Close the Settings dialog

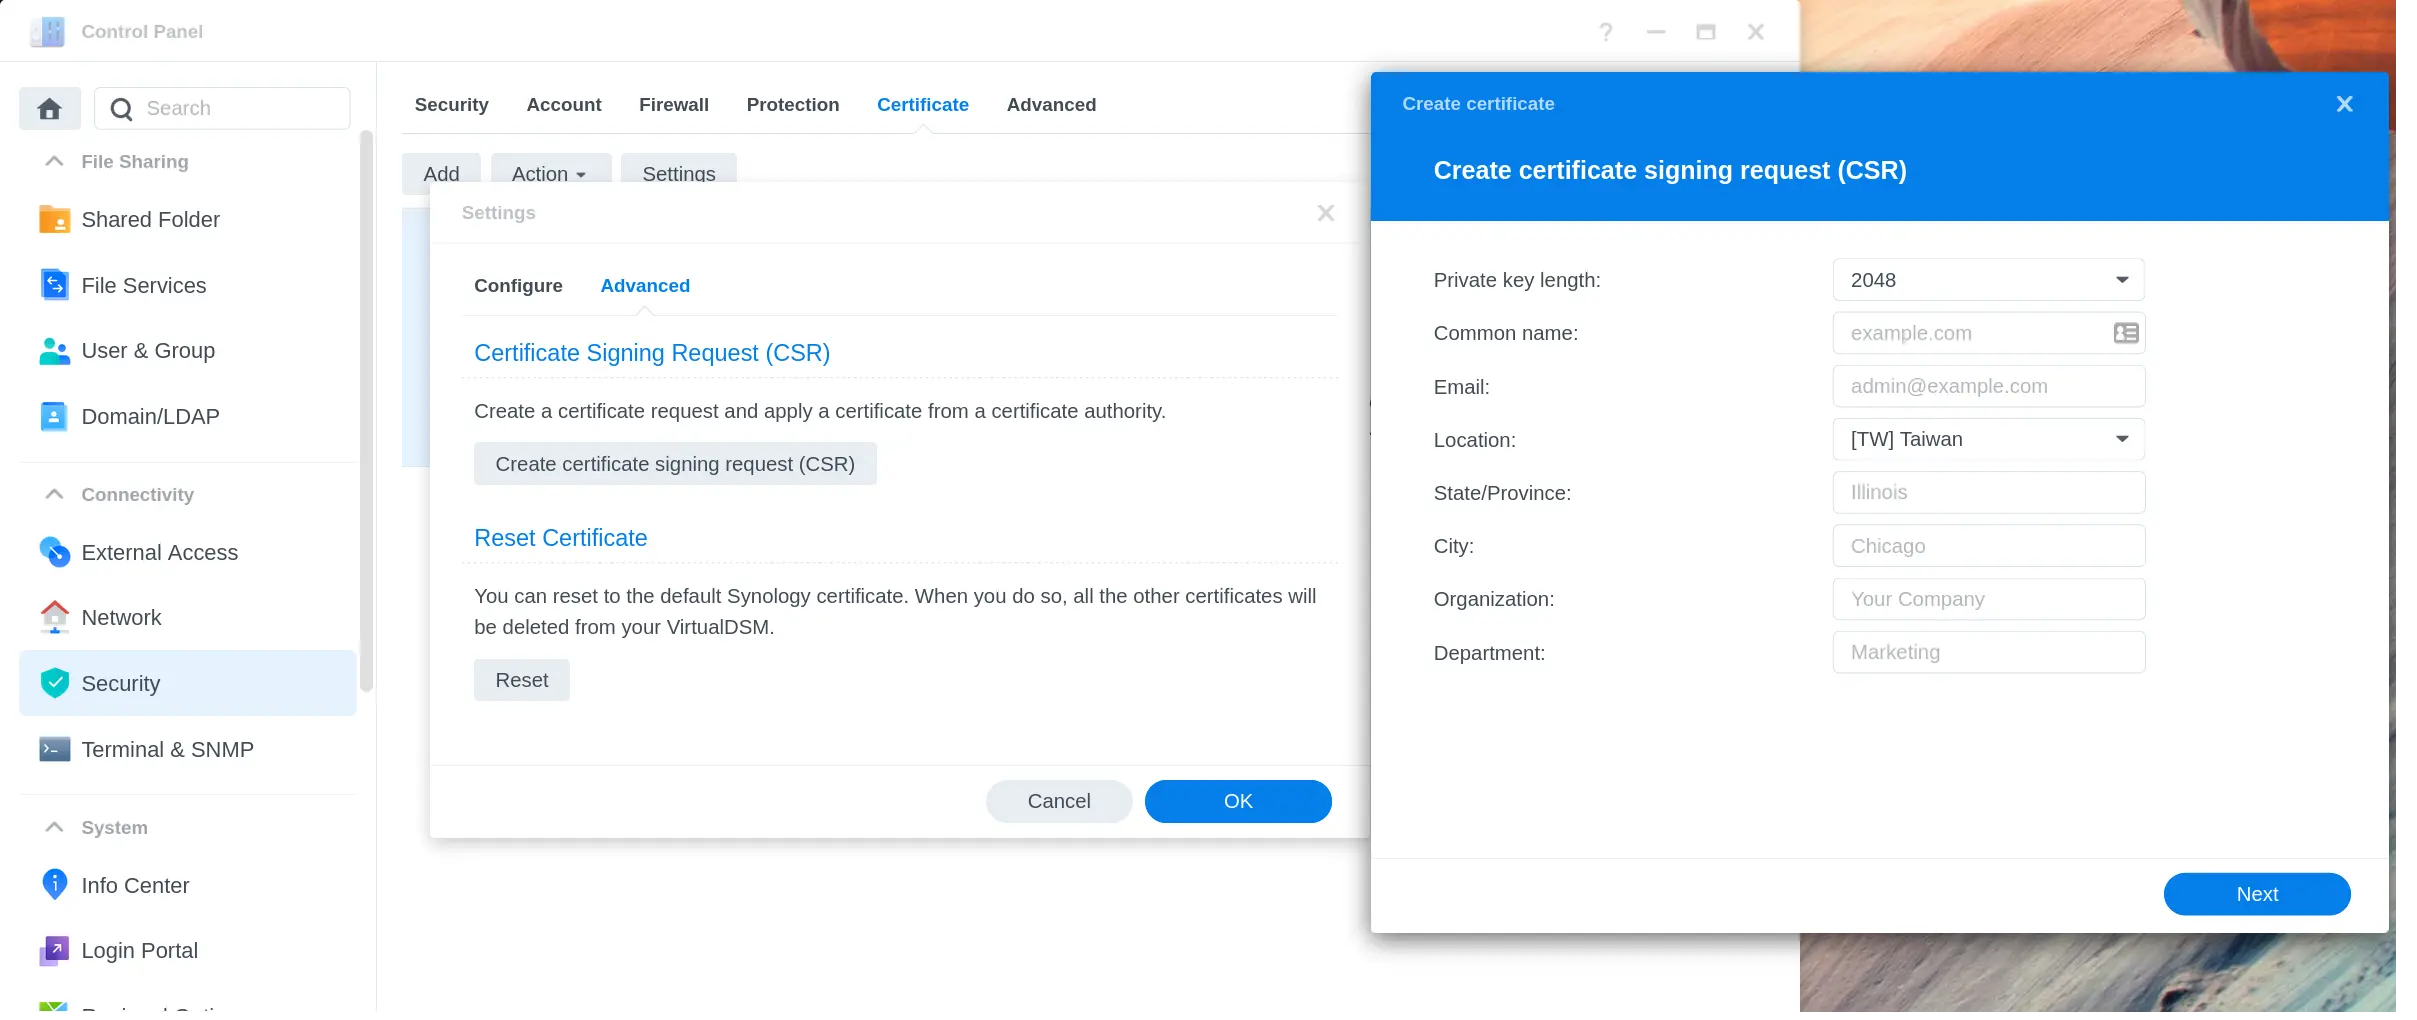pyautogui.click(x=1326, y=213)
